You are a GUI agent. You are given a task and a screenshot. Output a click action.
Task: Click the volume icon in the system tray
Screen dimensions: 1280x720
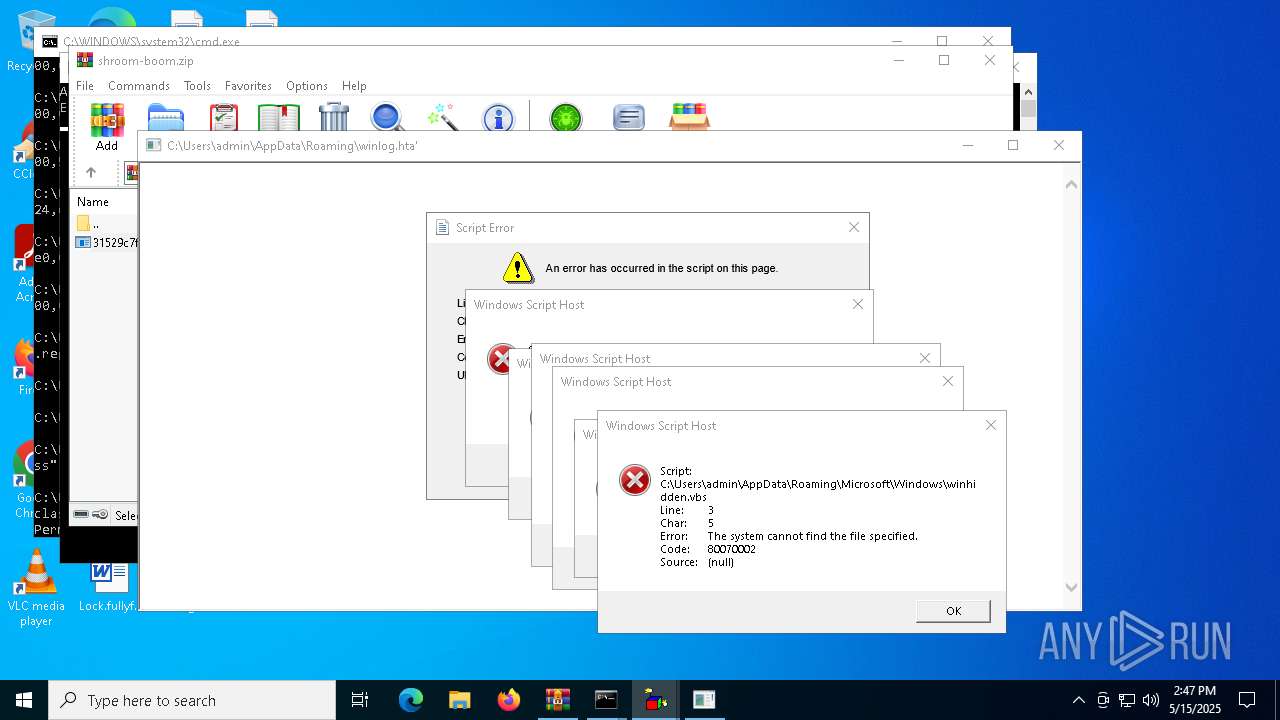pyautogui.click(x=1151, y=700)
